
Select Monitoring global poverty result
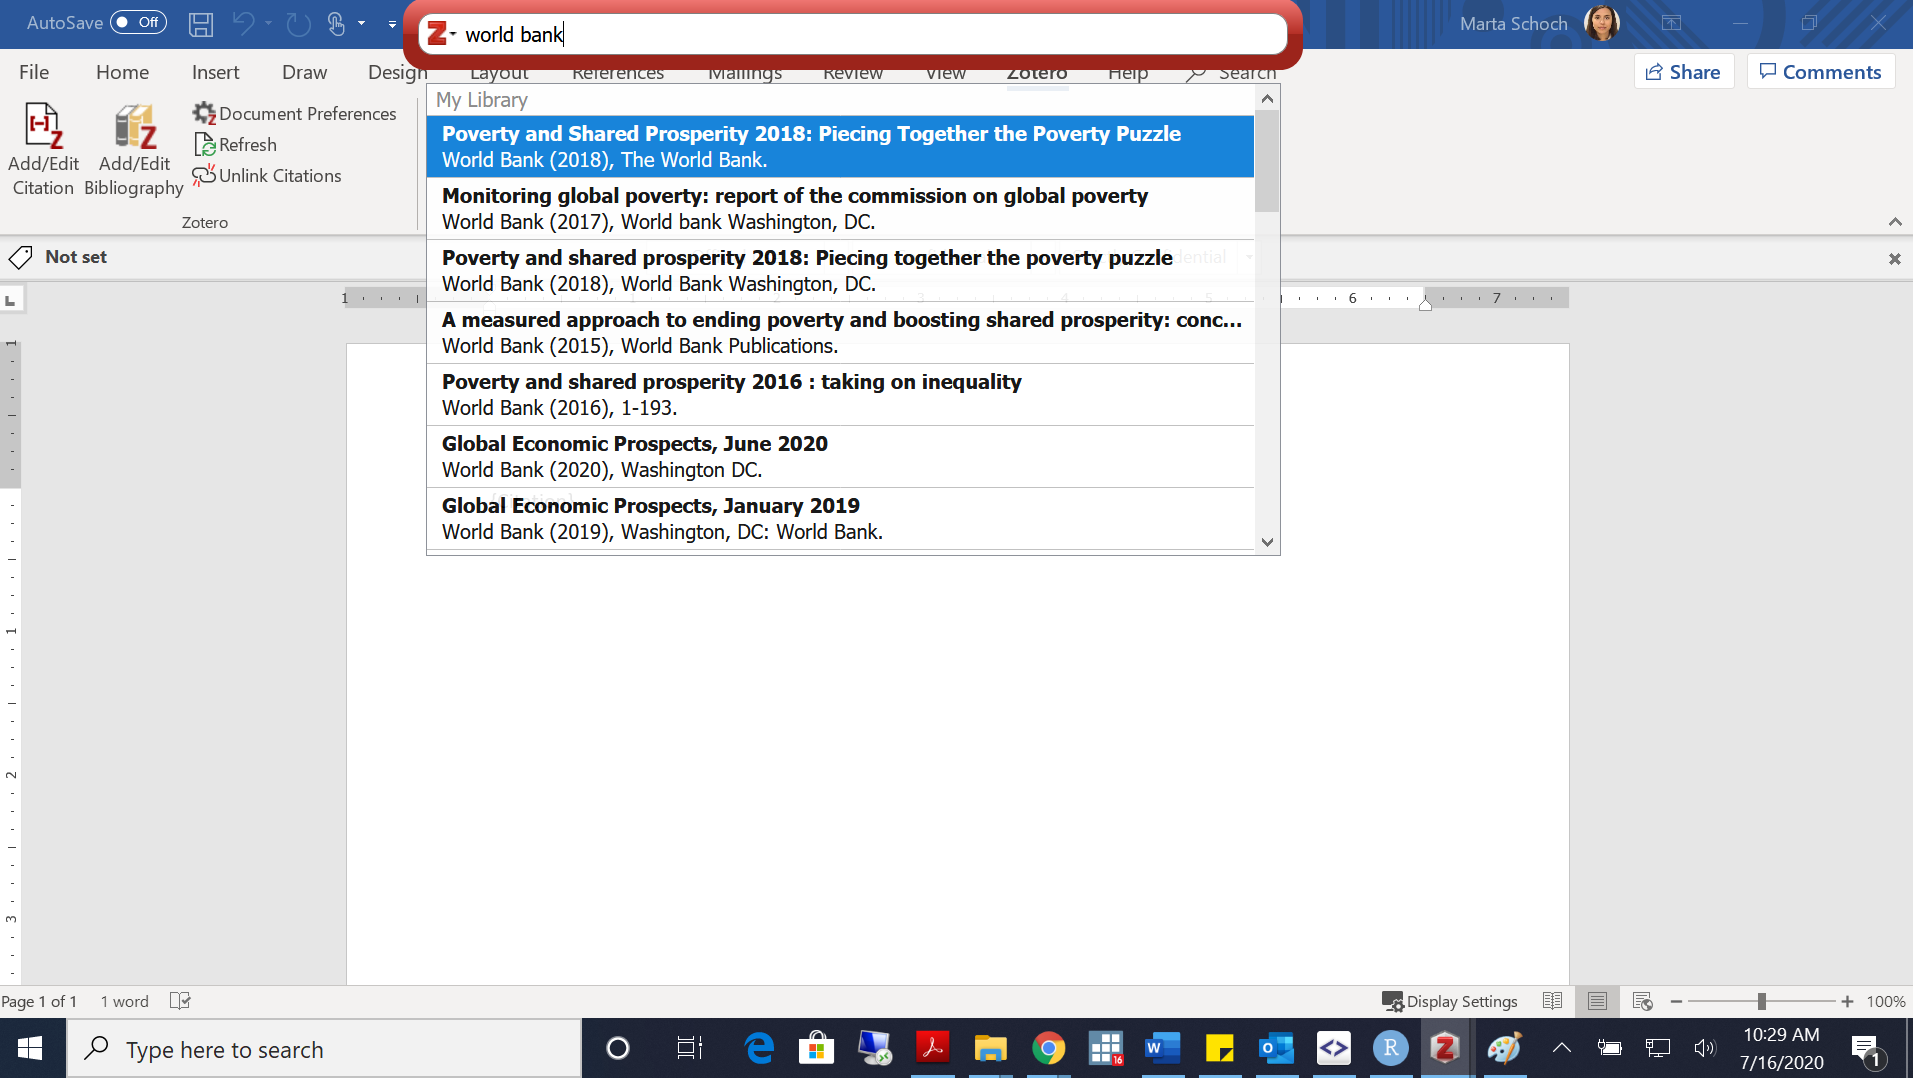click(840, 209)
